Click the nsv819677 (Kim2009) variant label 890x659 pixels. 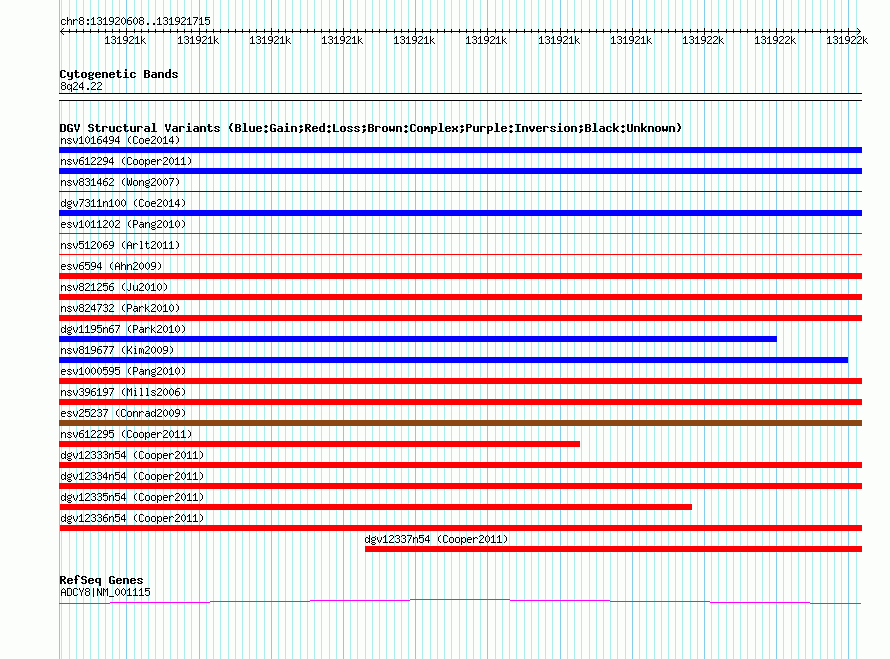(117, 350)
